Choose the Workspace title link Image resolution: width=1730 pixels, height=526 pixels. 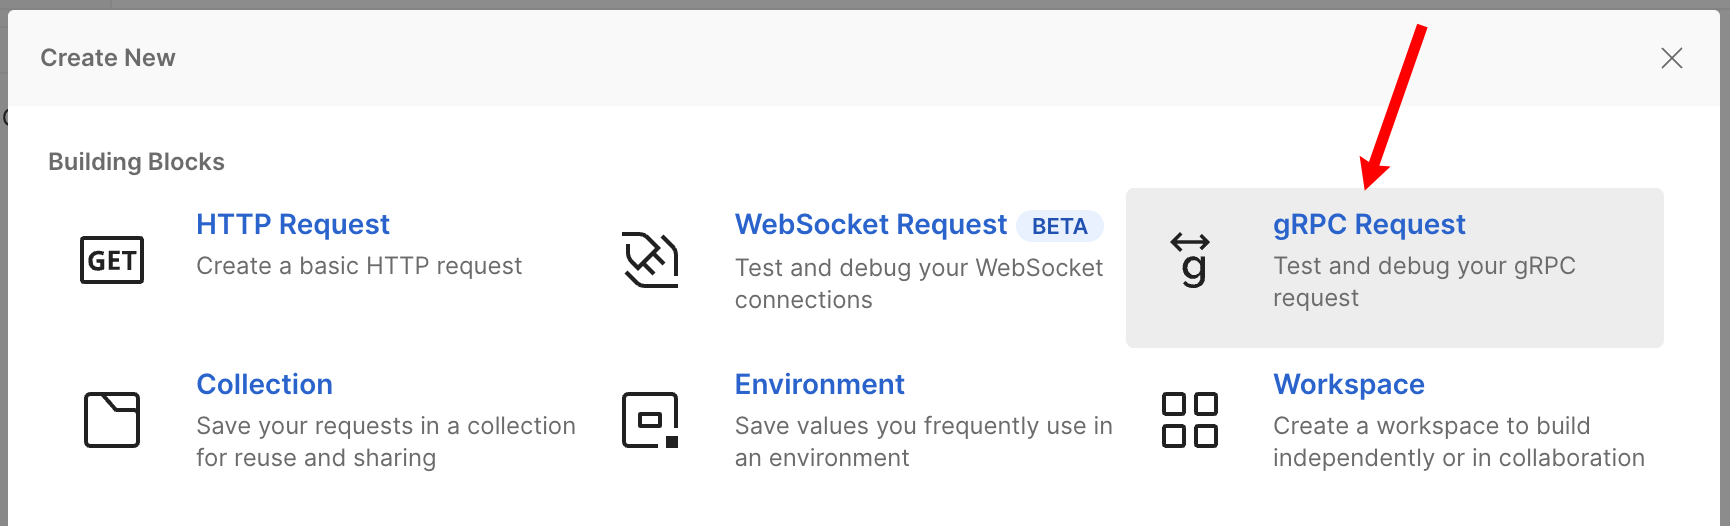click(1348, 384)
